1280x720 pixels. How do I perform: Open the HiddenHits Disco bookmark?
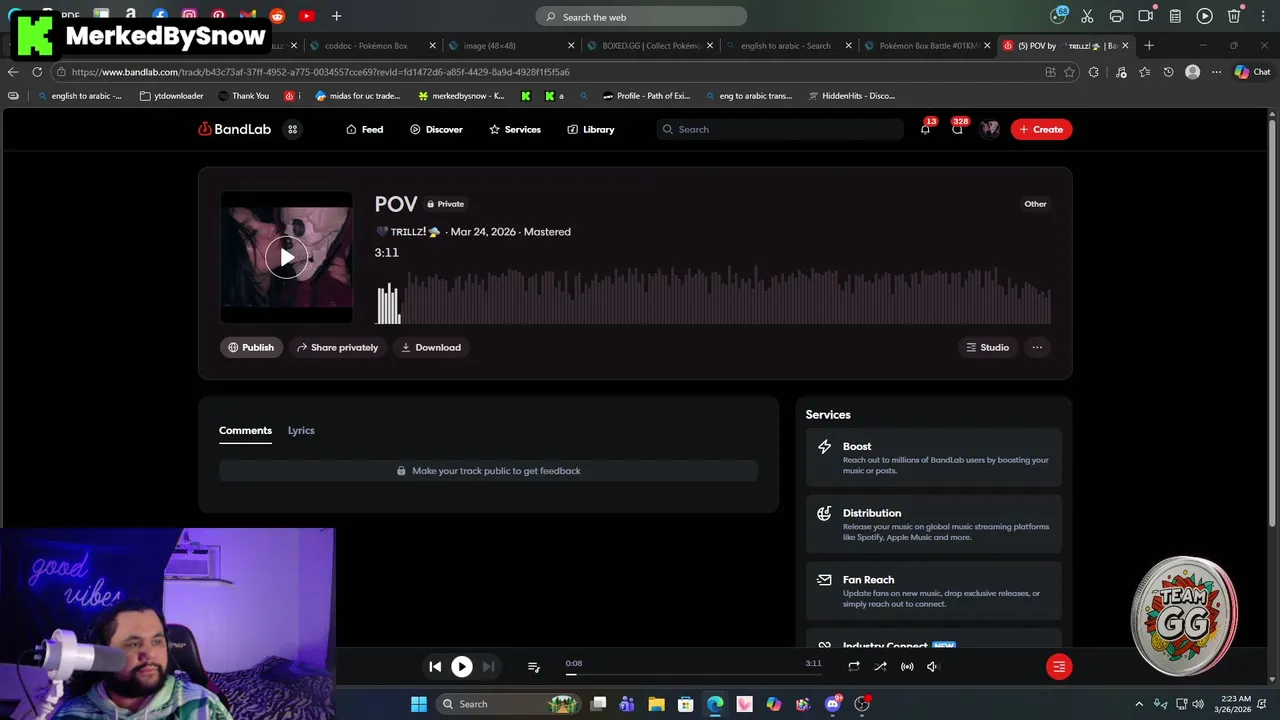[850, 96]
